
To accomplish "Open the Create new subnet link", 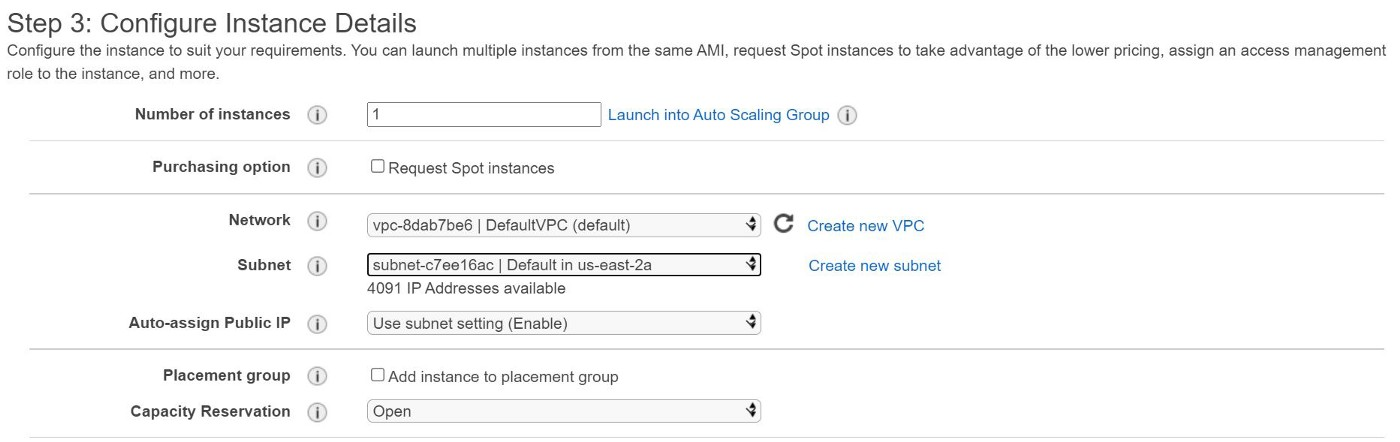I will (x=874, y=266).
